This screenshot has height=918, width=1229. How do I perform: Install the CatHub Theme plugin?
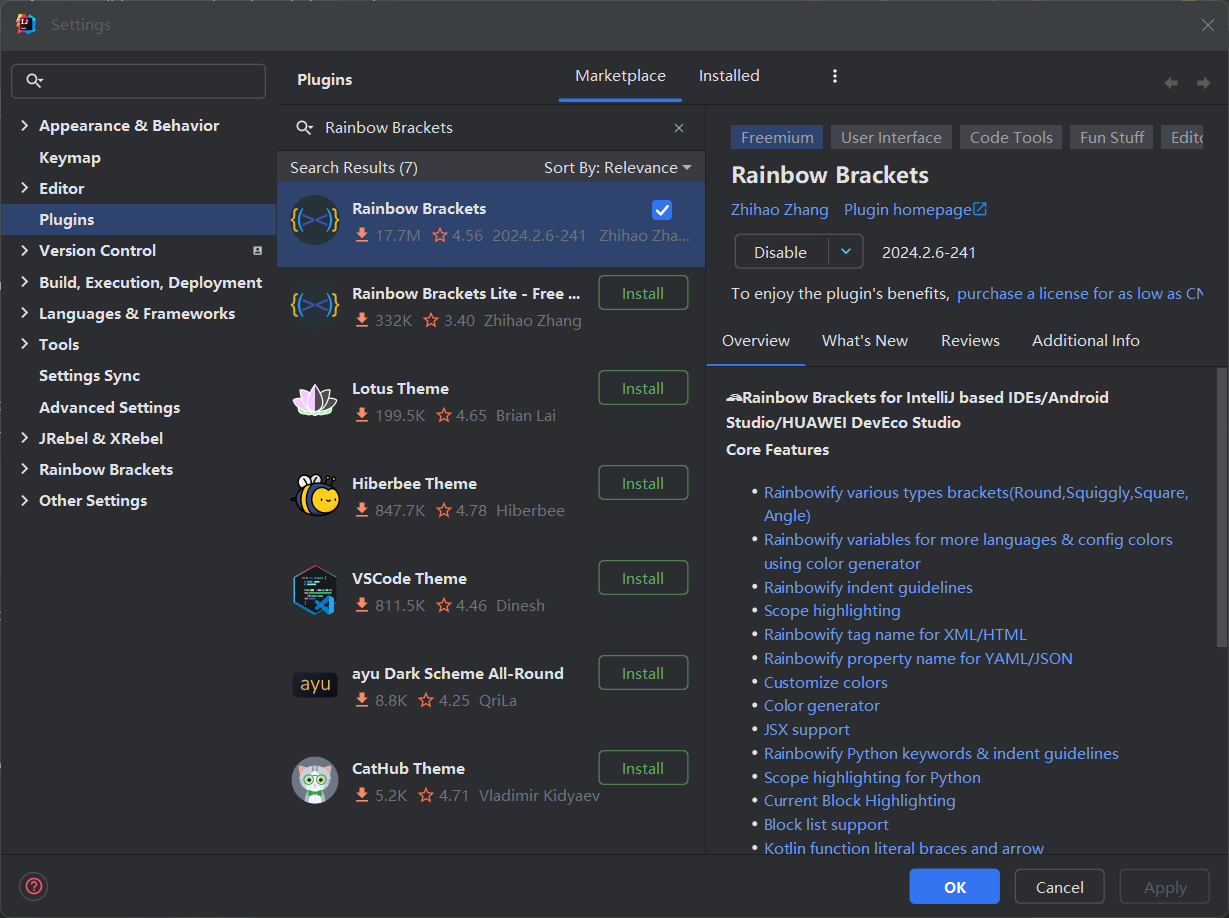(643, 768)
